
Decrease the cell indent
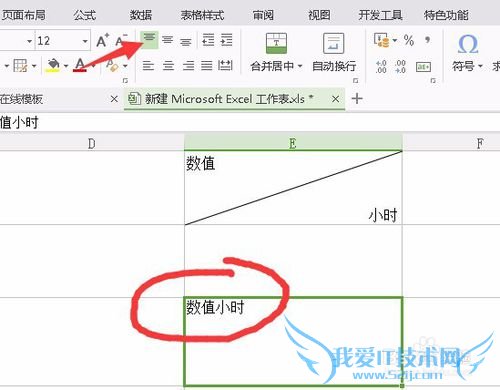208,40
